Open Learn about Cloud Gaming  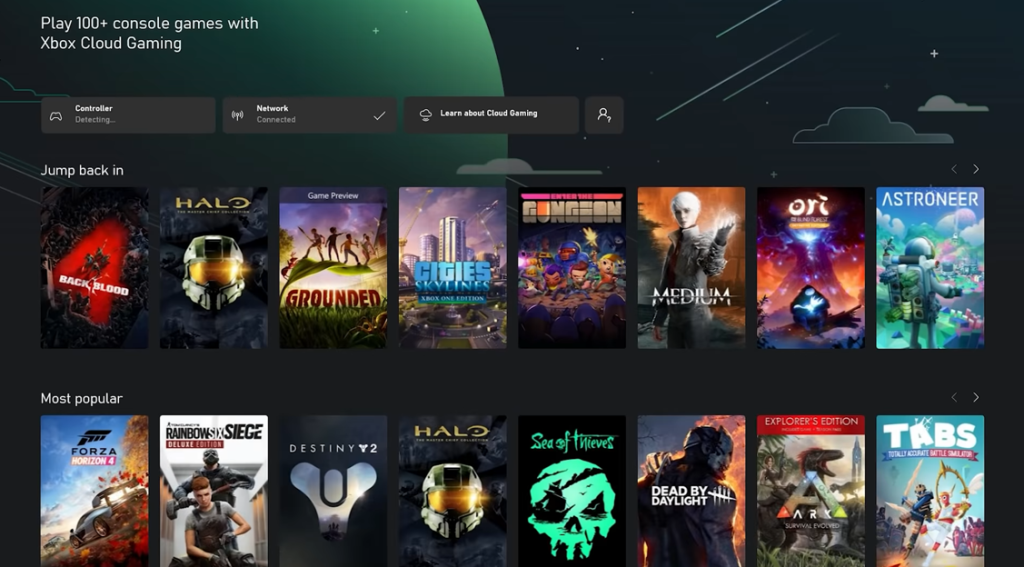[x=491, y=115]
